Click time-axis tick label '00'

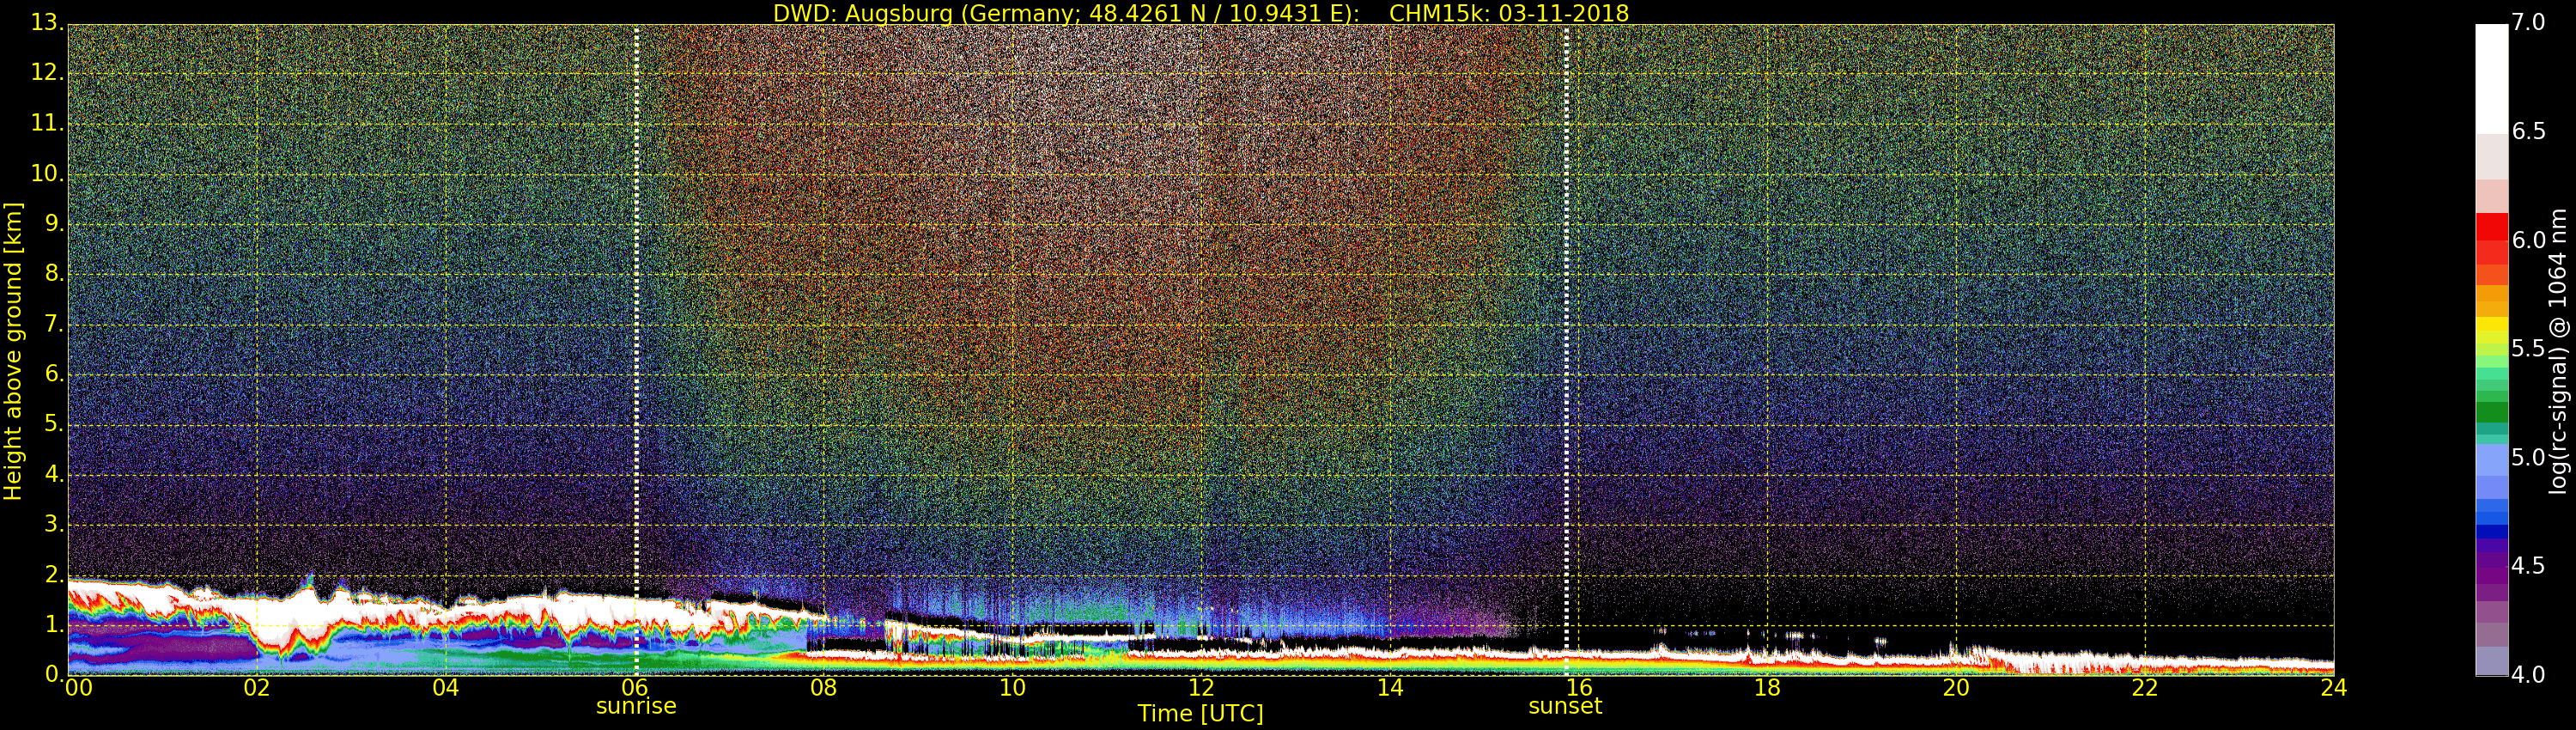[78, 687]
